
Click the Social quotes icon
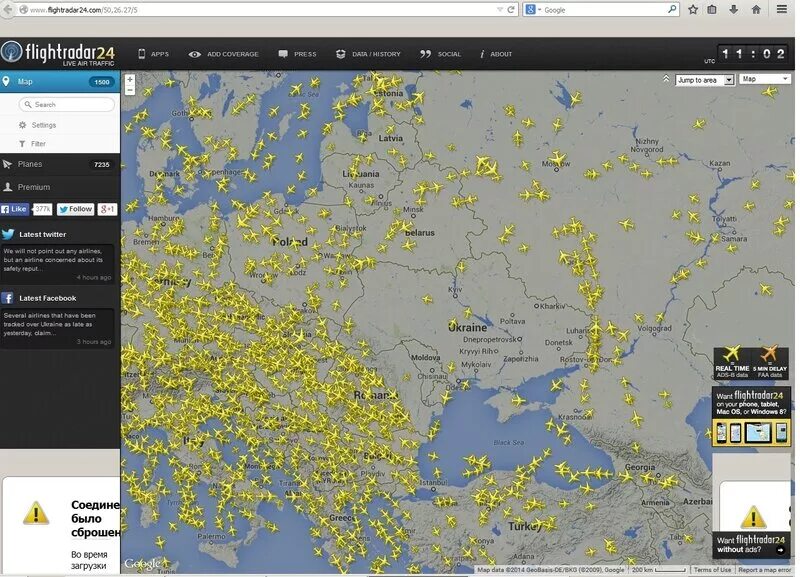pyautogui.click(x=427, y=53)
